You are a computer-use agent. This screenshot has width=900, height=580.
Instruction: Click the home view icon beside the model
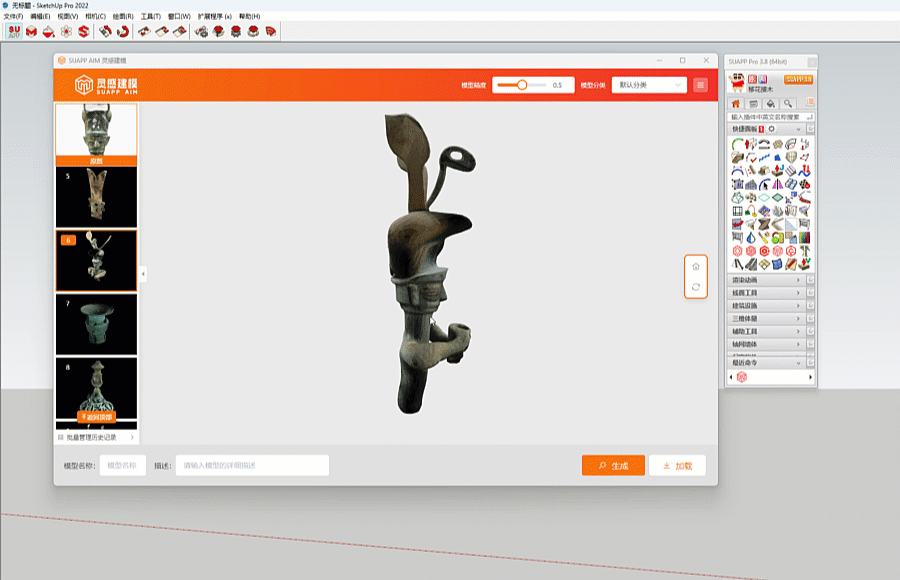[696, 267]
